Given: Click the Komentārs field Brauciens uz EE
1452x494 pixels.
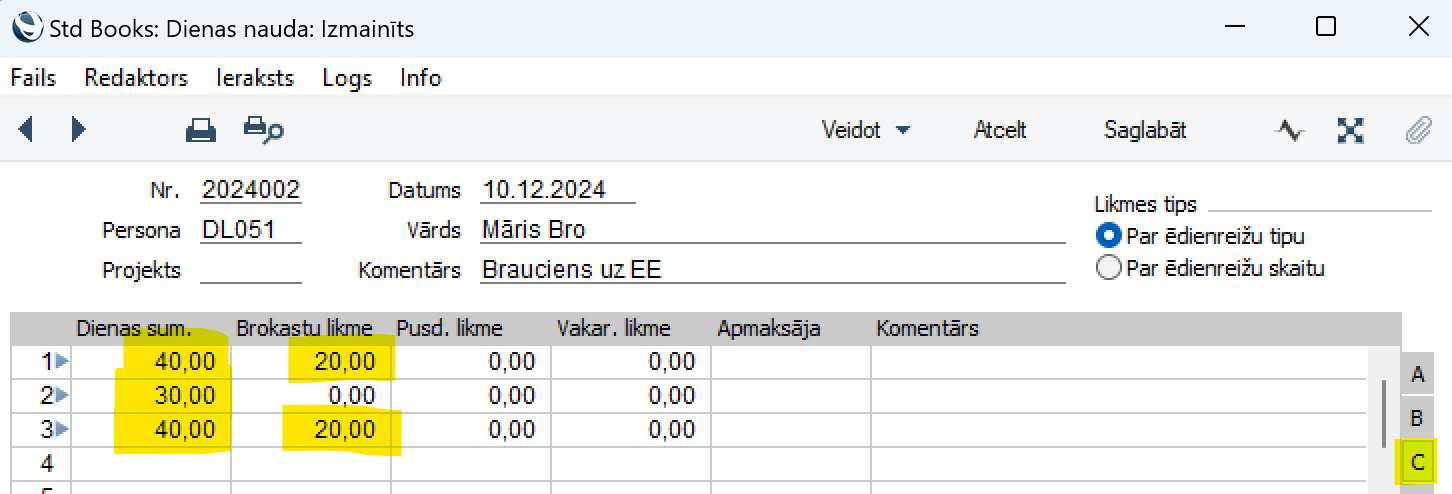Looking at the screenshot, I should pyautogui.click(x=772, y=269).
